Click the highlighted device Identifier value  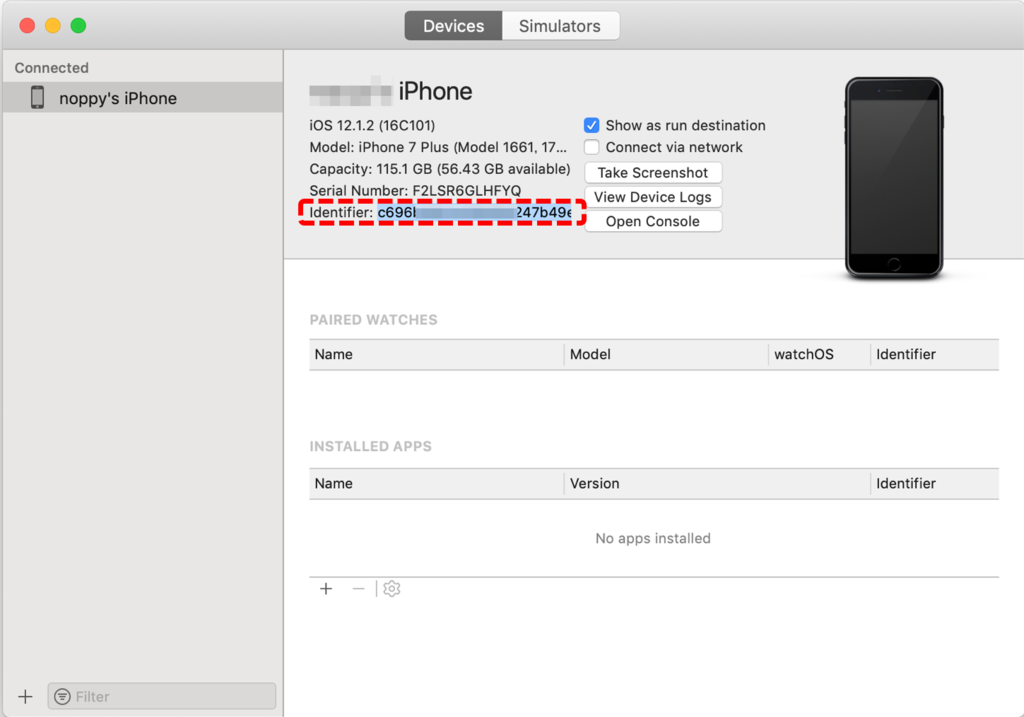click(475, 213)
